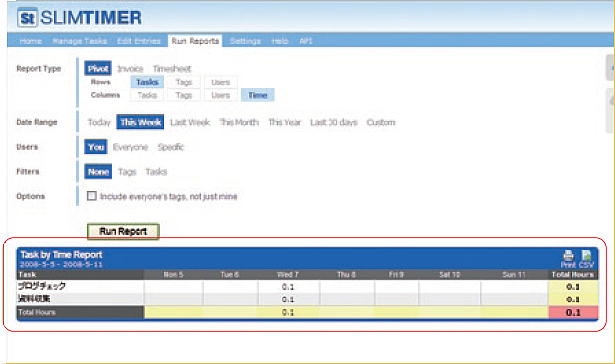The width and height of the screenshot is (615, 364).
Task: Select Pivot report type
Action: click(x=98, y=69)
